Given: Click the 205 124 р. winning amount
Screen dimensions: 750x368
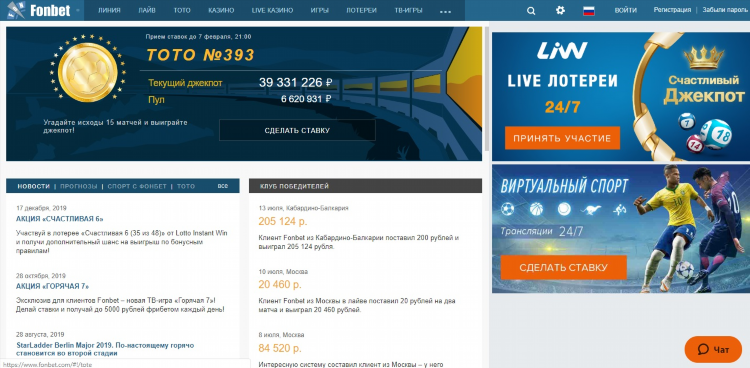Looking at the screenshot, I should click(x=283, y=222).
